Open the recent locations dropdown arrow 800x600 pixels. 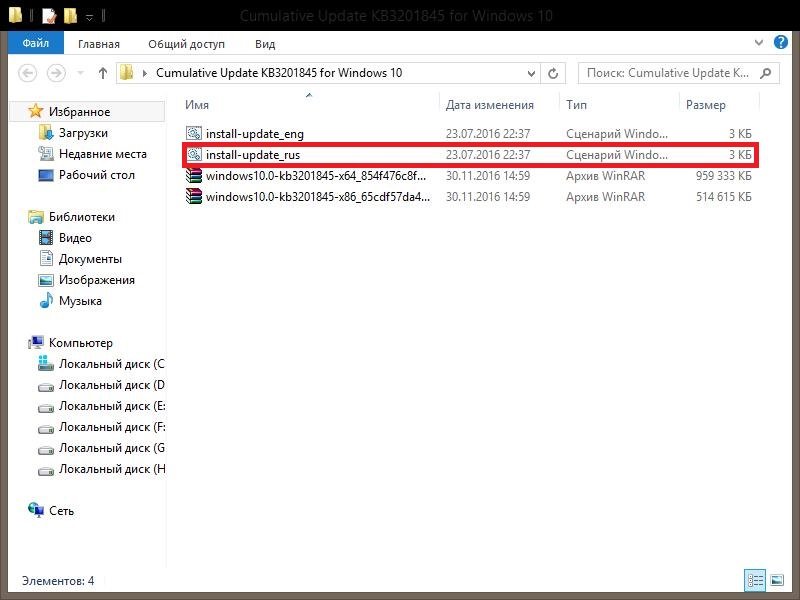[x=80, y=73]
